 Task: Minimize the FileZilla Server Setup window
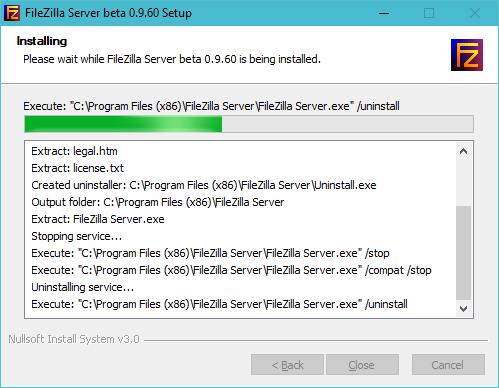coord(384,13)
